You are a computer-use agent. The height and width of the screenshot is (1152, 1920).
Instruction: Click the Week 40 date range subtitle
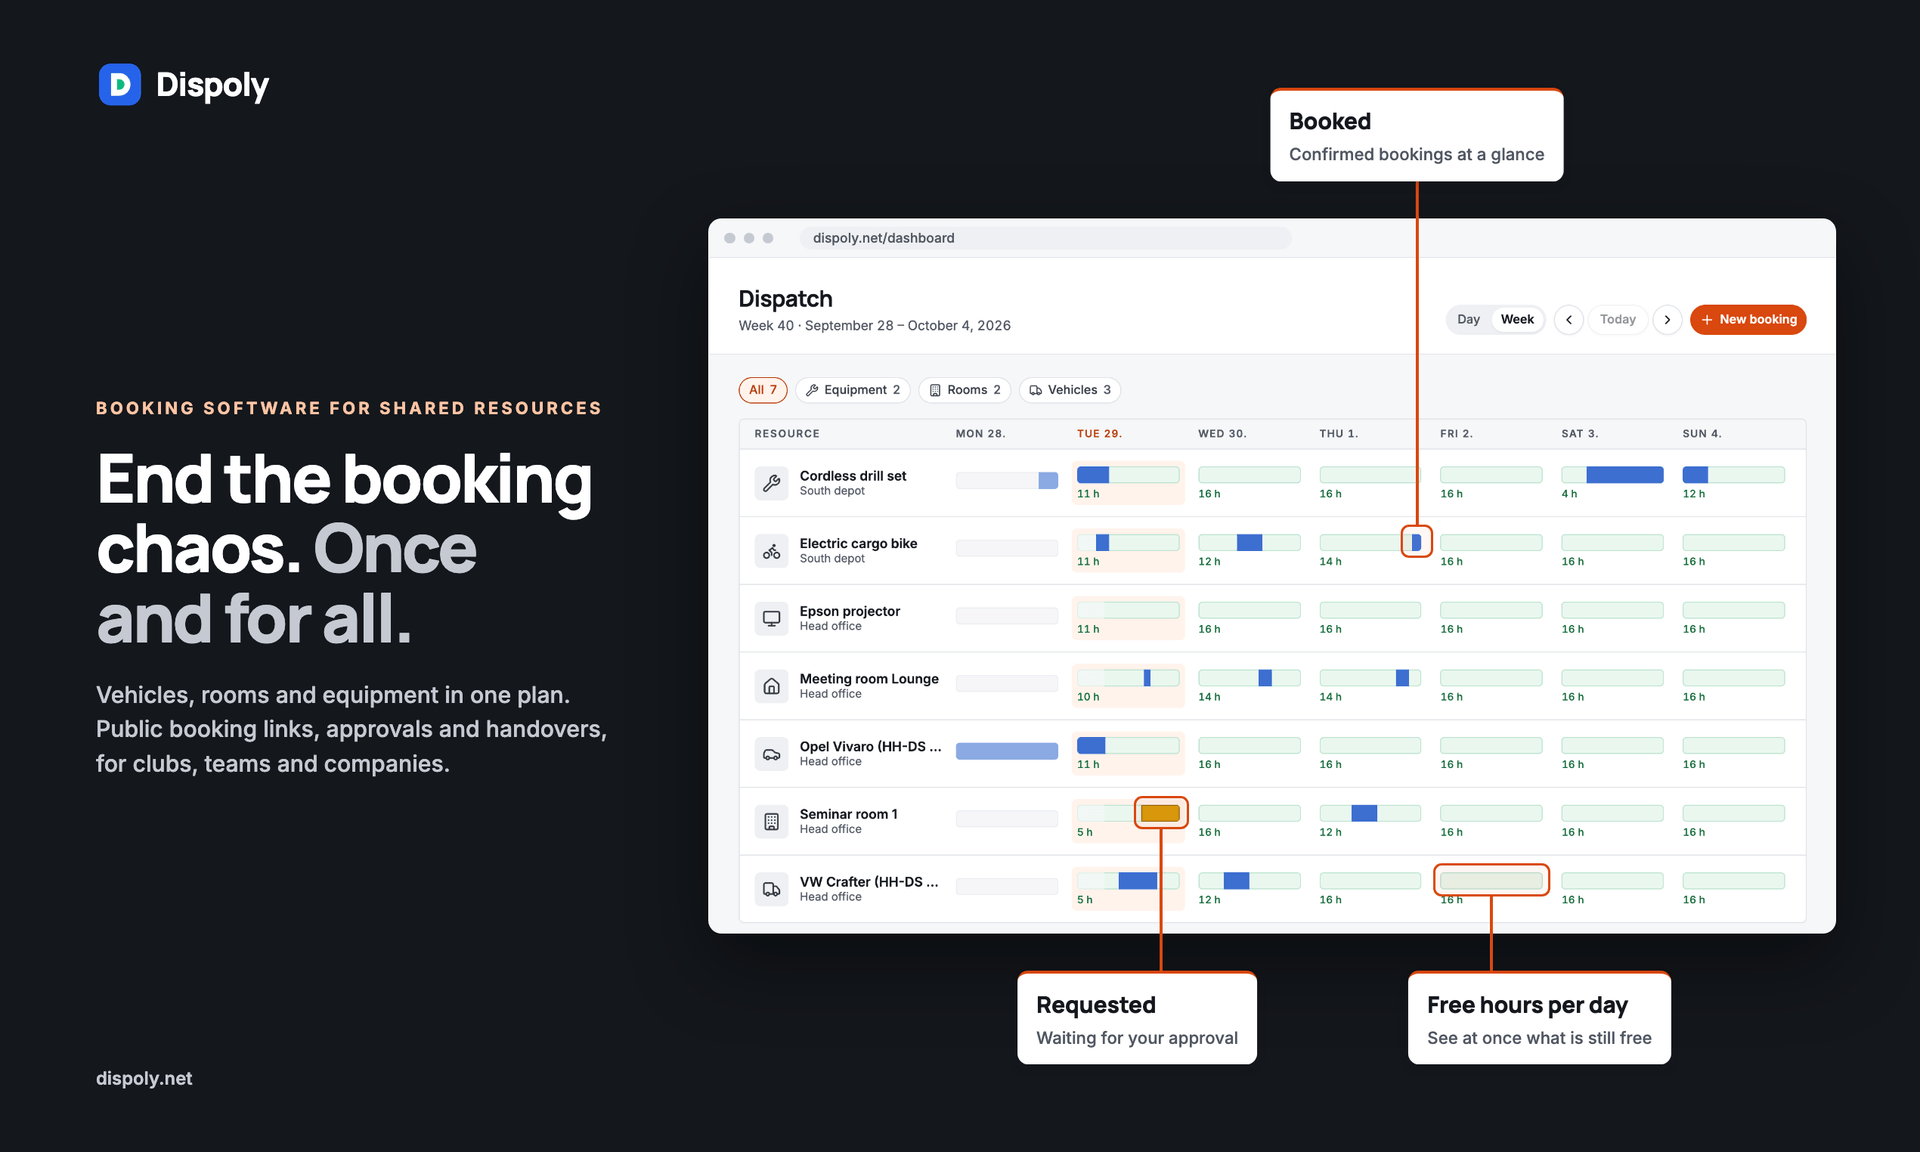874,326
